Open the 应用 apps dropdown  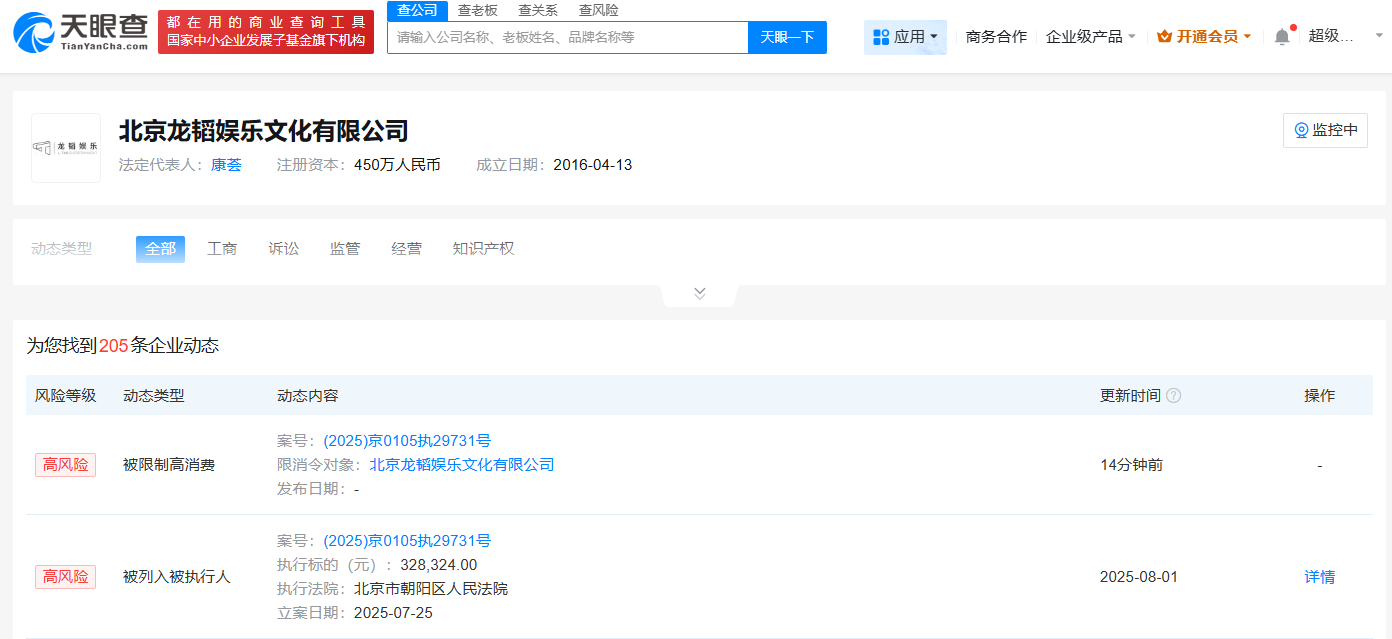click(x=905, y=37)
